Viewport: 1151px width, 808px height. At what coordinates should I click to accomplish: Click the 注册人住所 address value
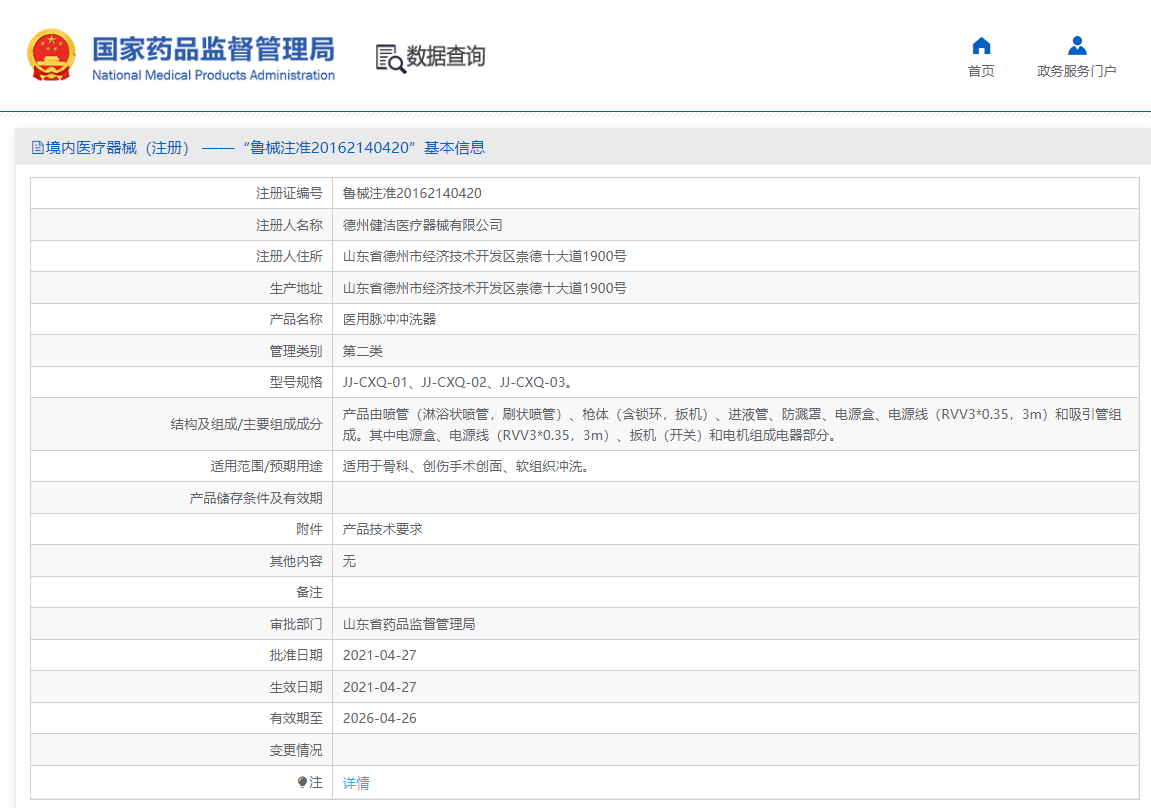484,256
